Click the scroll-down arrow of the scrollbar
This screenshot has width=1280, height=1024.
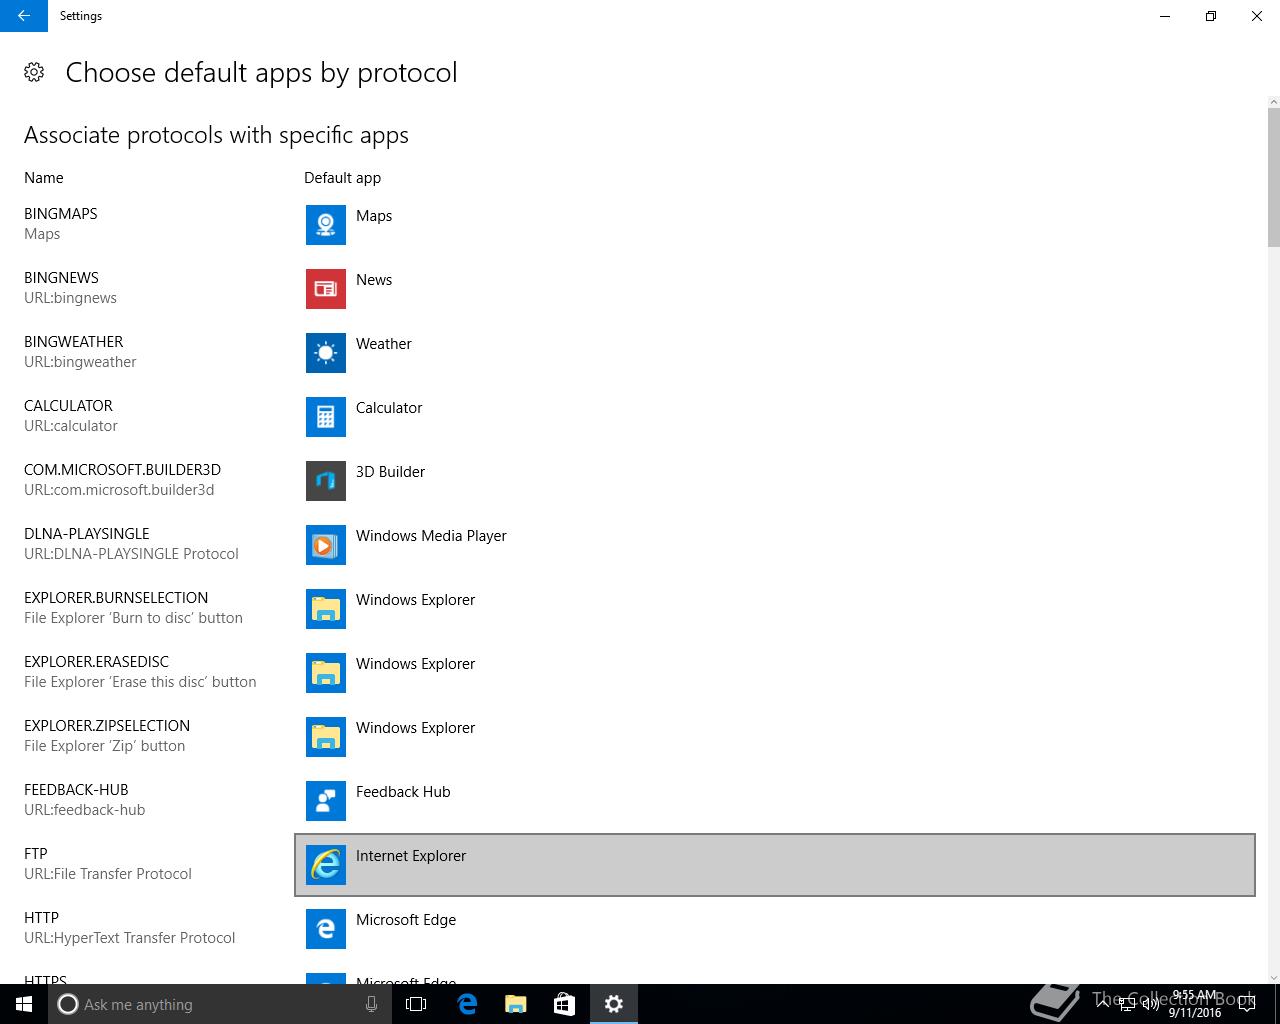1273,977
